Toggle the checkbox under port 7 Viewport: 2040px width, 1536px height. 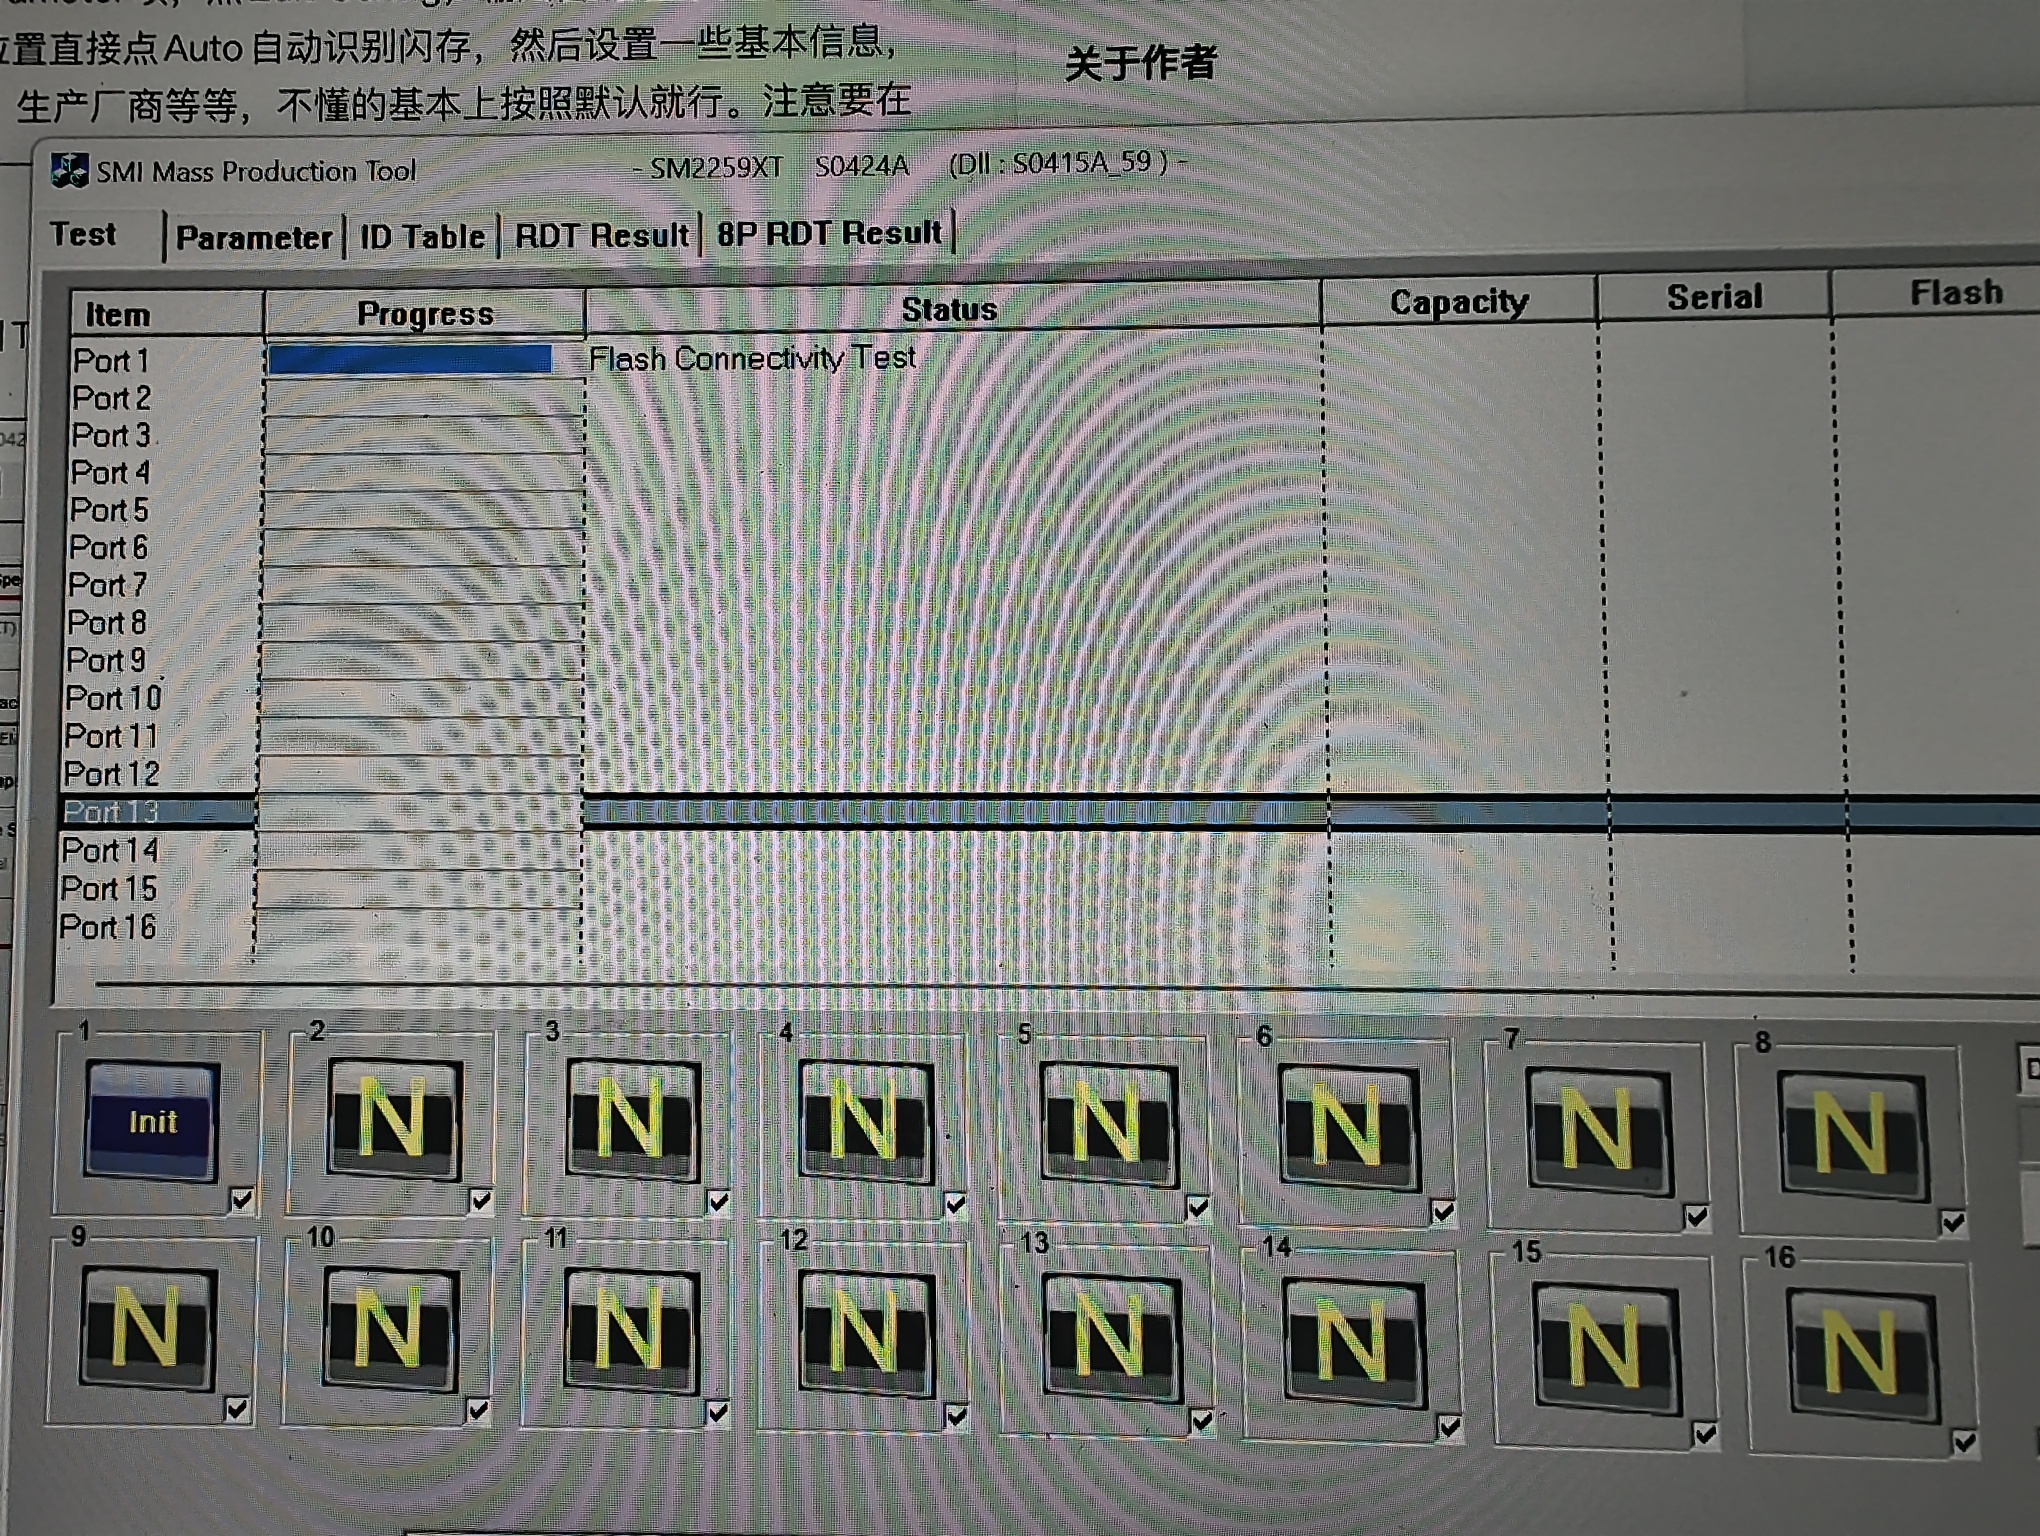tap(1696, 1217)
